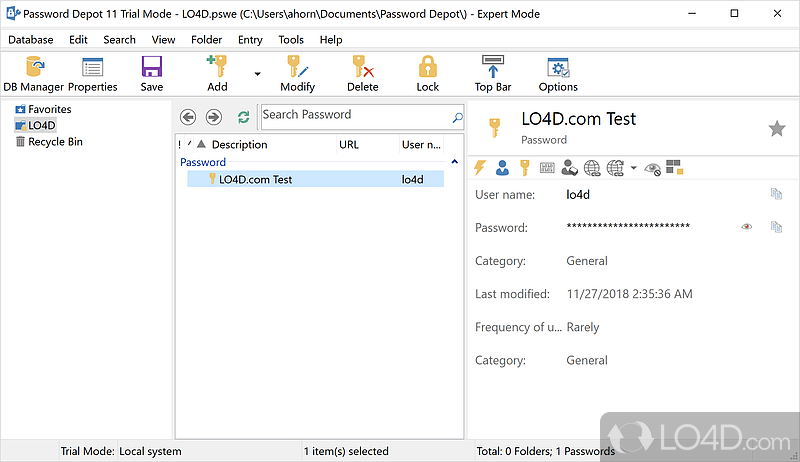Copy the password to clipboard
Viewport: 800px width, 462px height.
[x=776, y=226]
